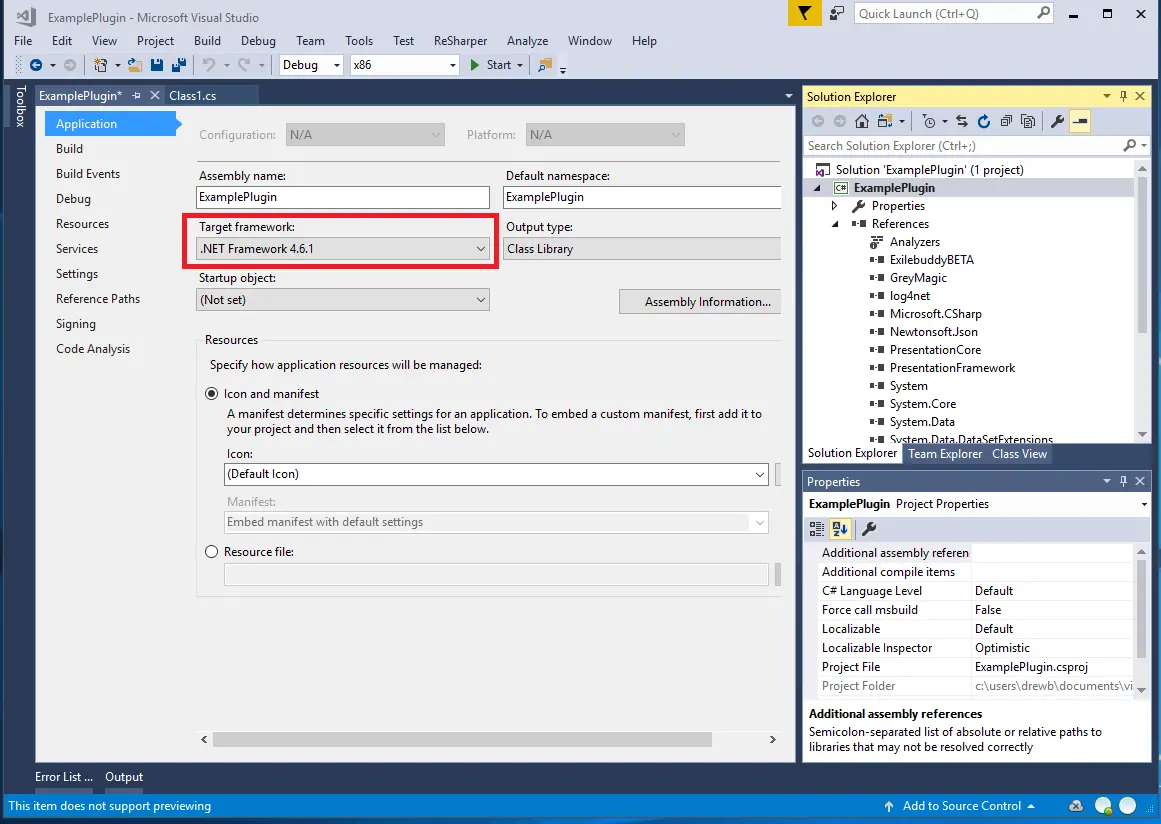Screen dimensions: 1161x824
Task: Click the Show All Files icon
Action: coord(1028,121)
